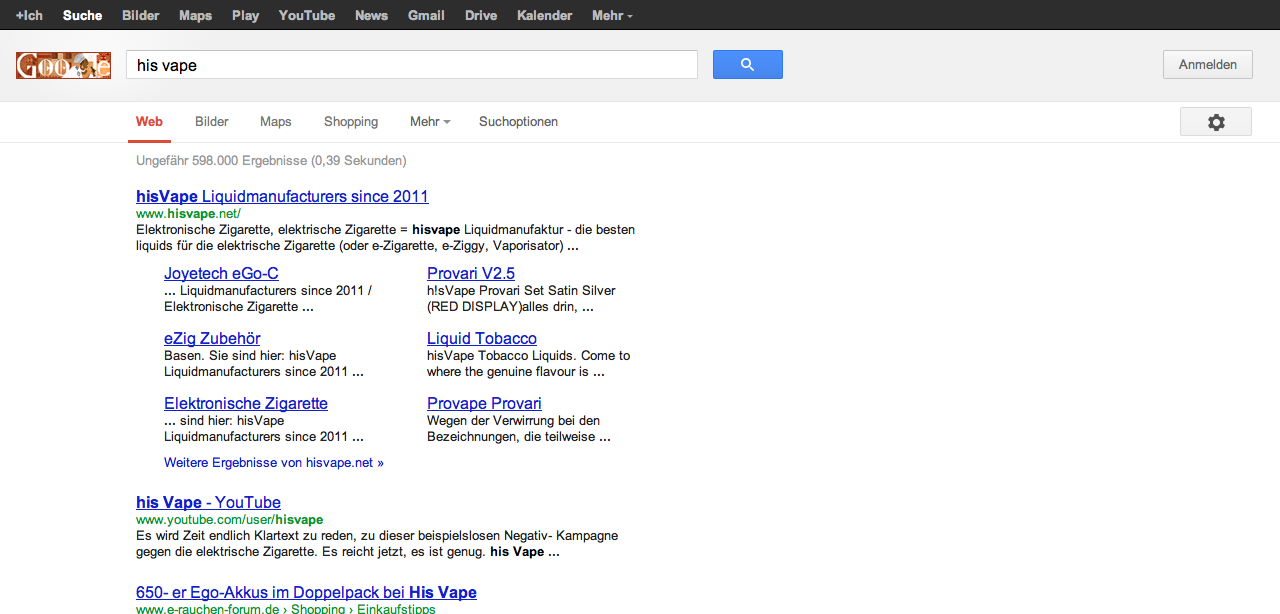Open the Liquid Tobacco sitelink
Image resolution: width=1280 pixels, height=614 pixels.
click(481, 338)
